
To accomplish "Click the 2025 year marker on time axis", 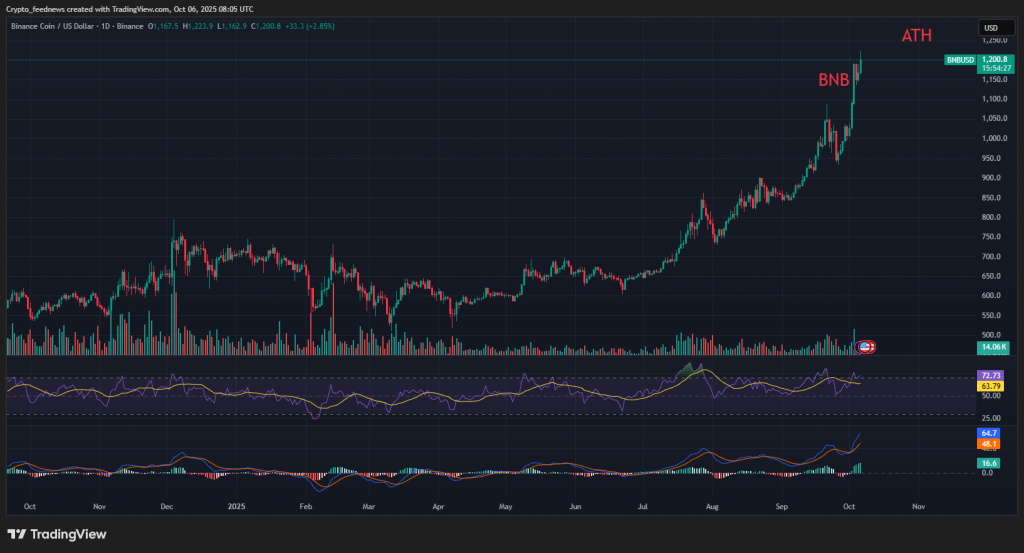I will click(x=236, y=507).
